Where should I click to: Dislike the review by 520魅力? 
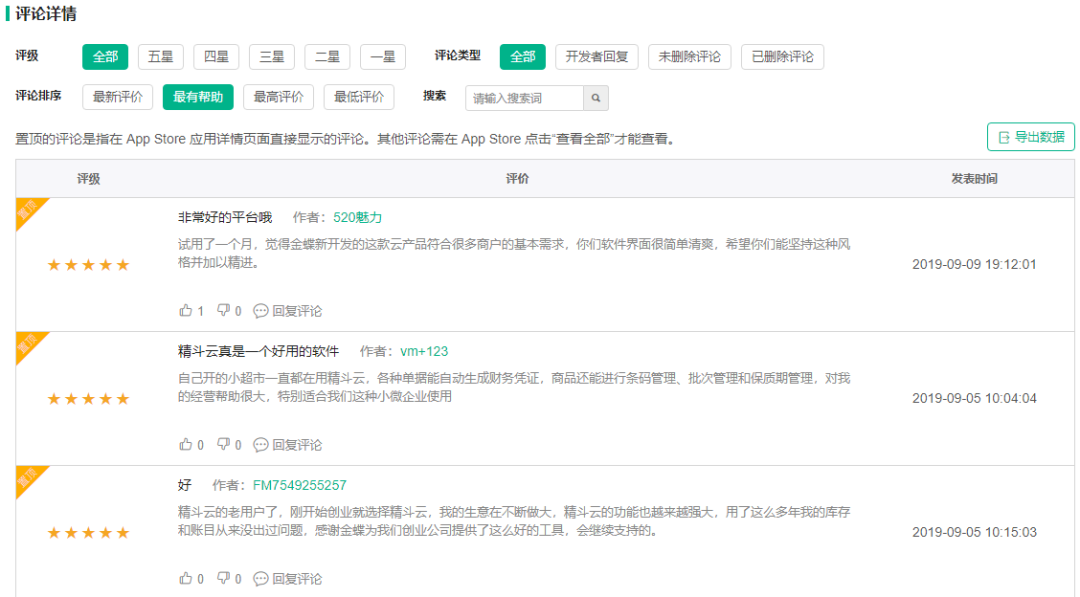tap(229, 311)
